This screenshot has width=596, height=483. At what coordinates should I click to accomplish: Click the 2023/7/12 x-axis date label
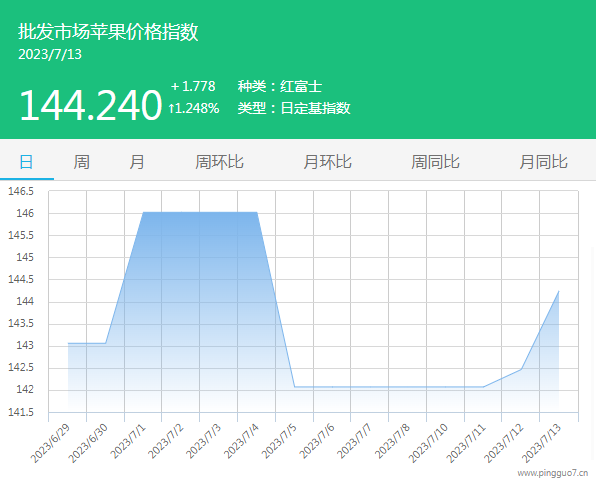(504, 443)
